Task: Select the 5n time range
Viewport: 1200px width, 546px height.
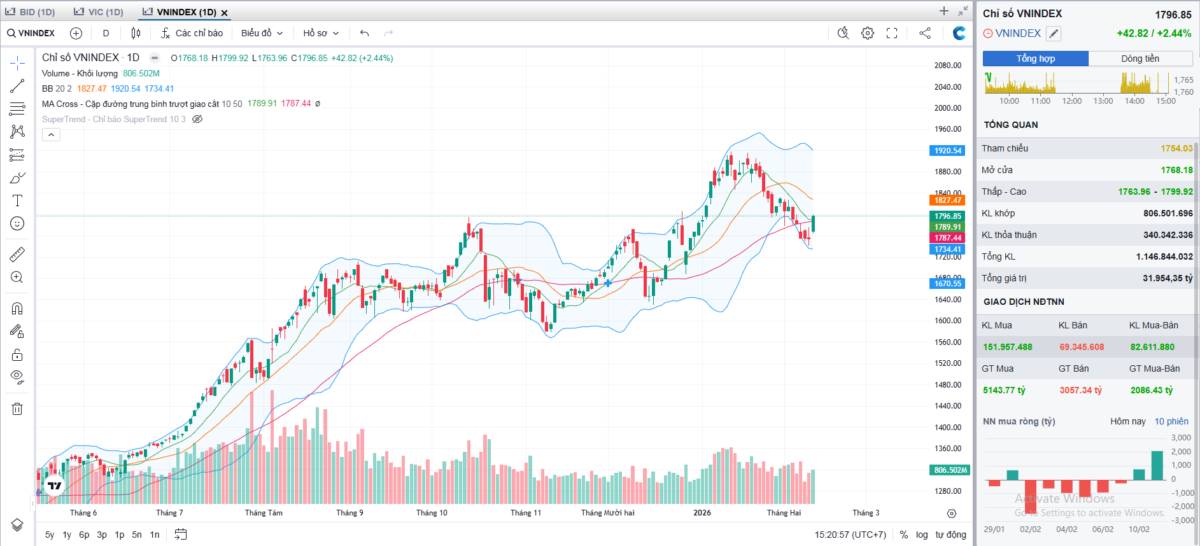Action: (137, 535)
